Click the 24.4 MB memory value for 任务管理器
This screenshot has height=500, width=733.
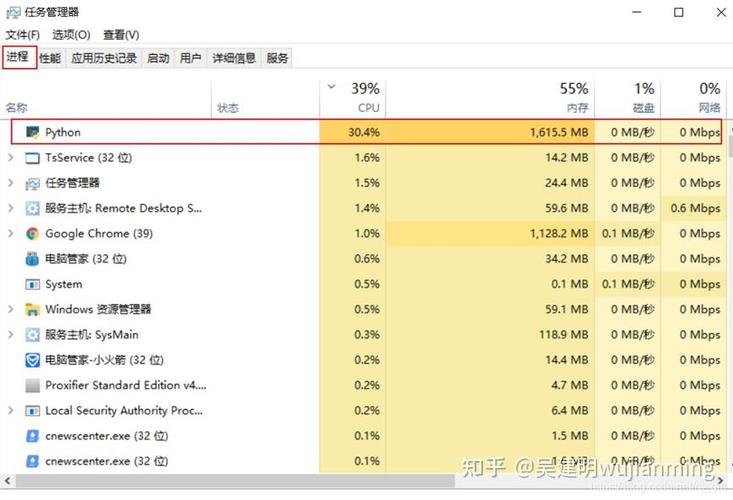[x=567, y=183]
